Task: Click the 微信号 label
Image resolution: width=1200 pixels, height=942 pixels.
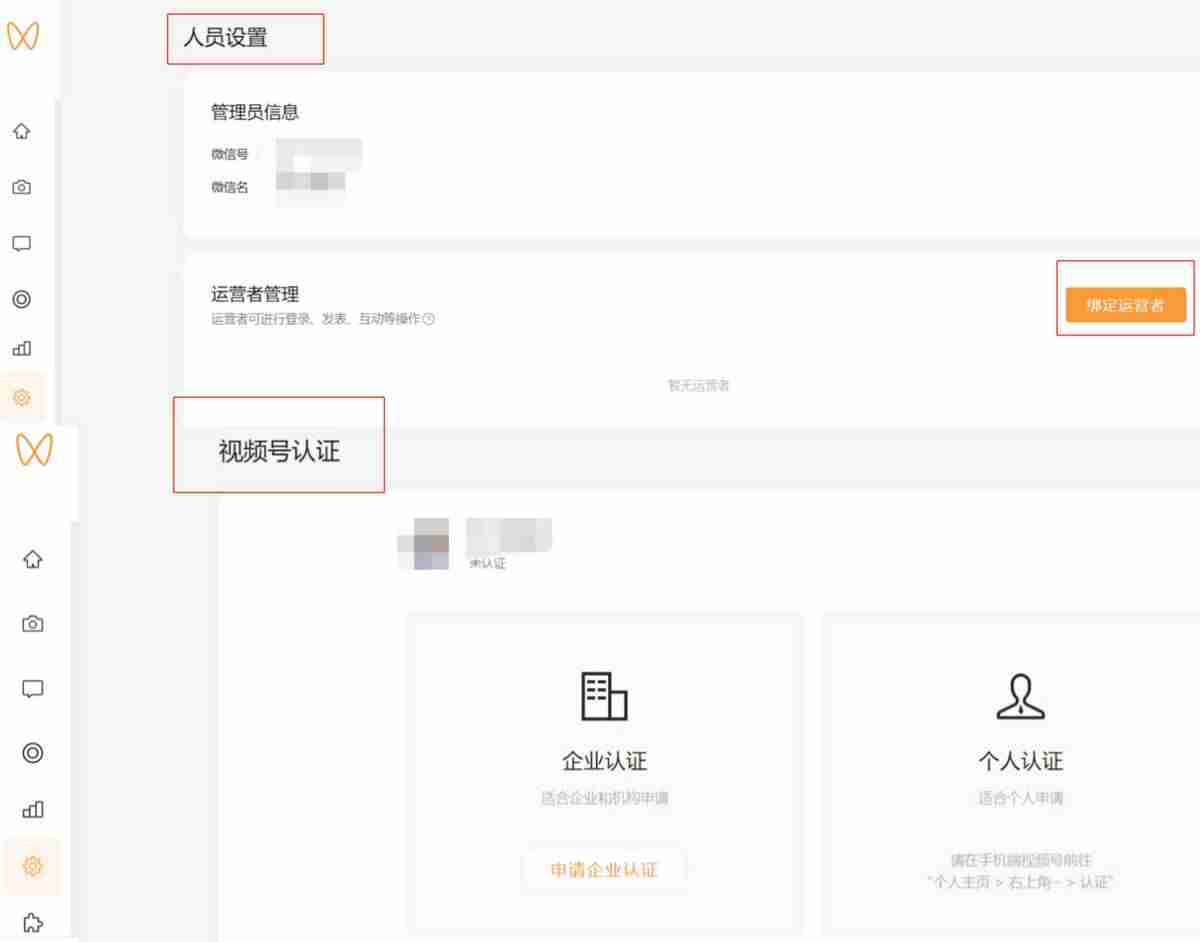Action: pyautogui.click(x=229, y=154)
